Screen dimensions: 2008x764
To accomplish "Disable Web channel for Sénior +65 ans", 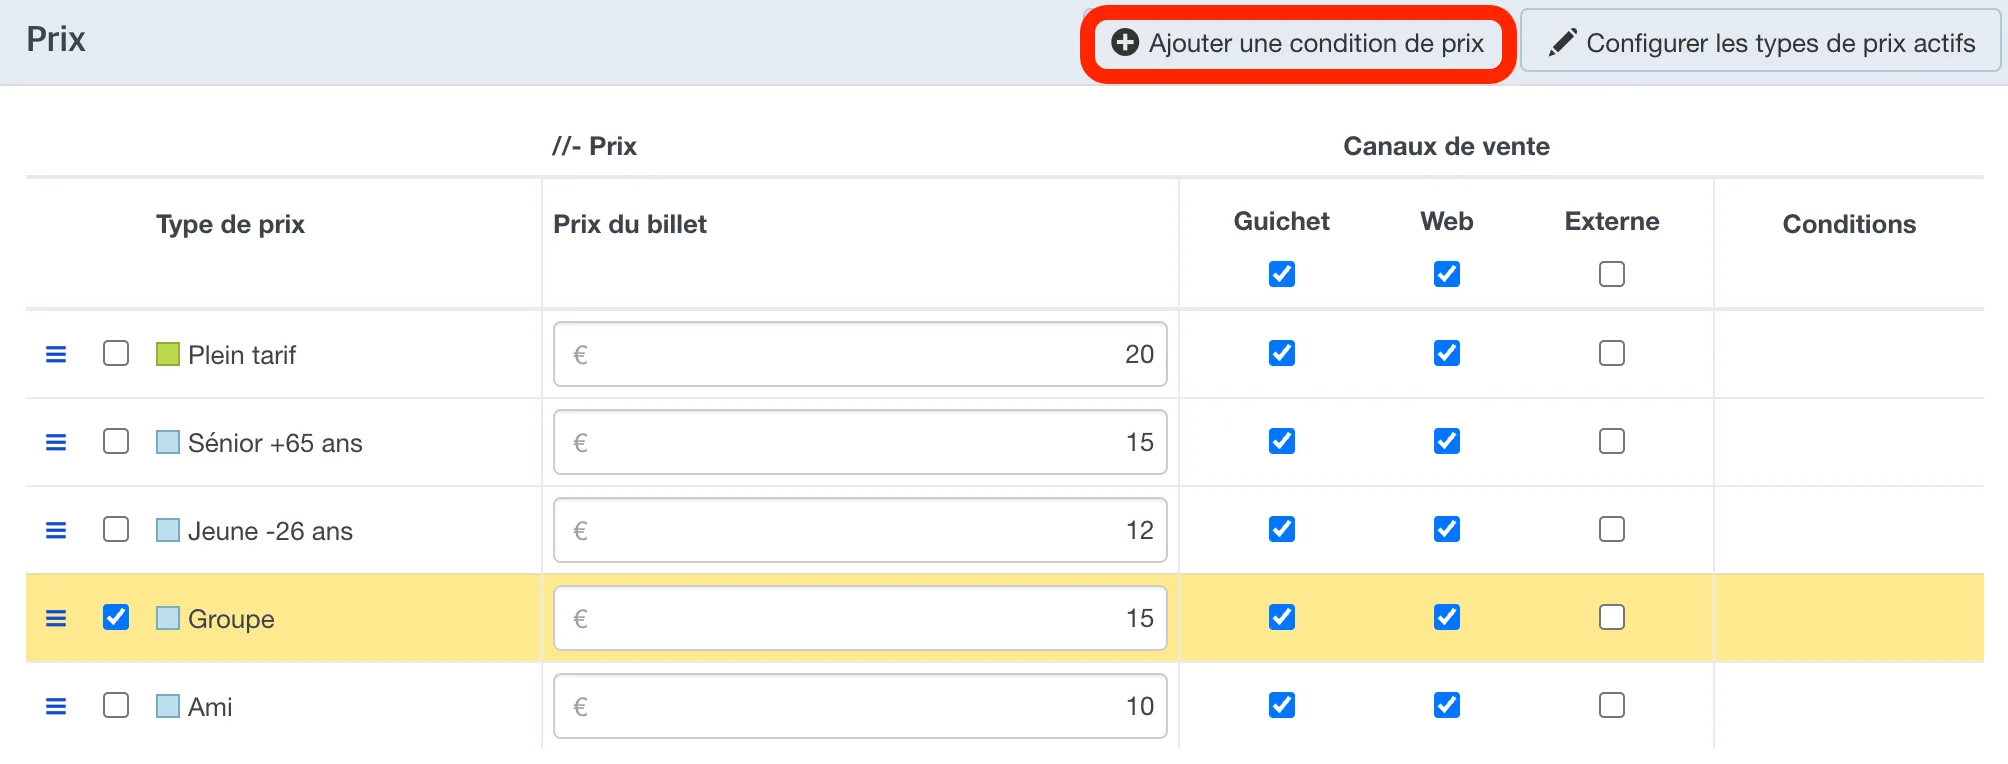I will click(1447, 441).
